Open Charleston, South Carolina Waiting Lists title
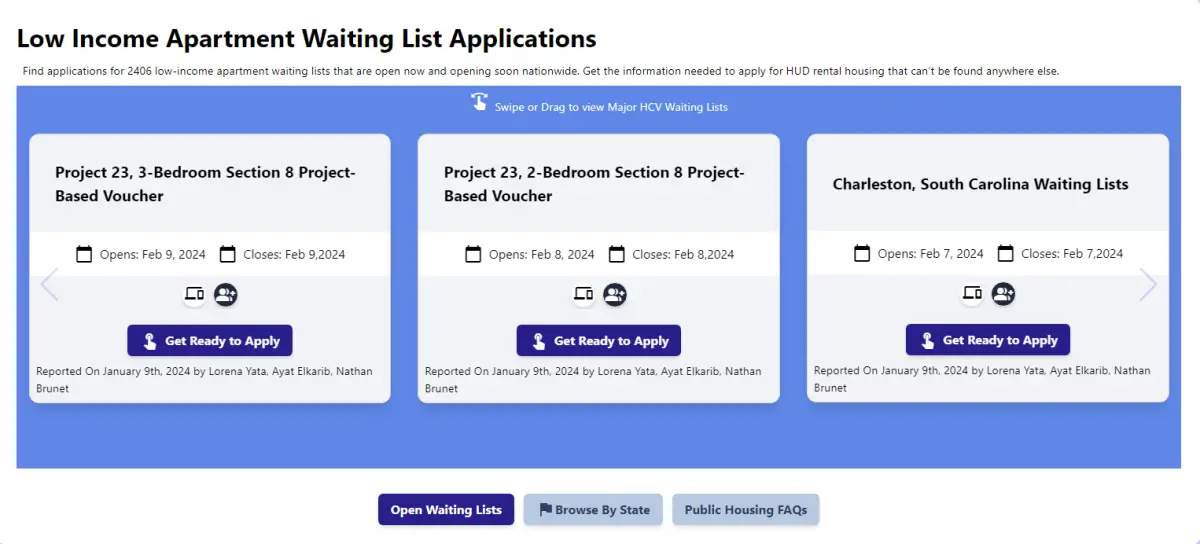Viewport: 1200px width, 544px height. 981,184
